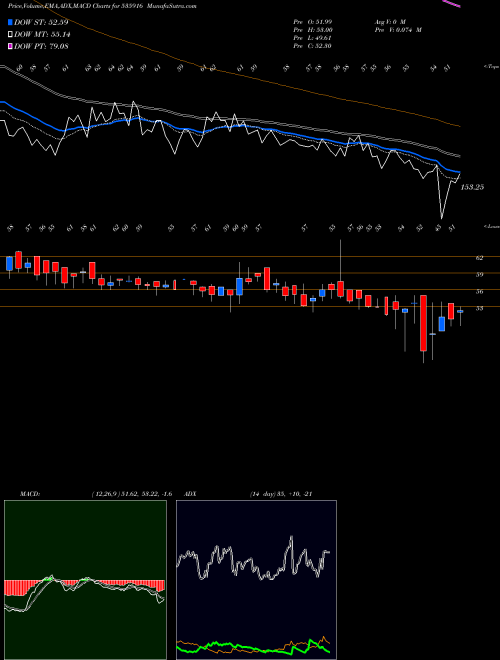Click the Pre H: 53.00 value
The width and height of the screenshot is (500, 660).
[x=313, y=30]
